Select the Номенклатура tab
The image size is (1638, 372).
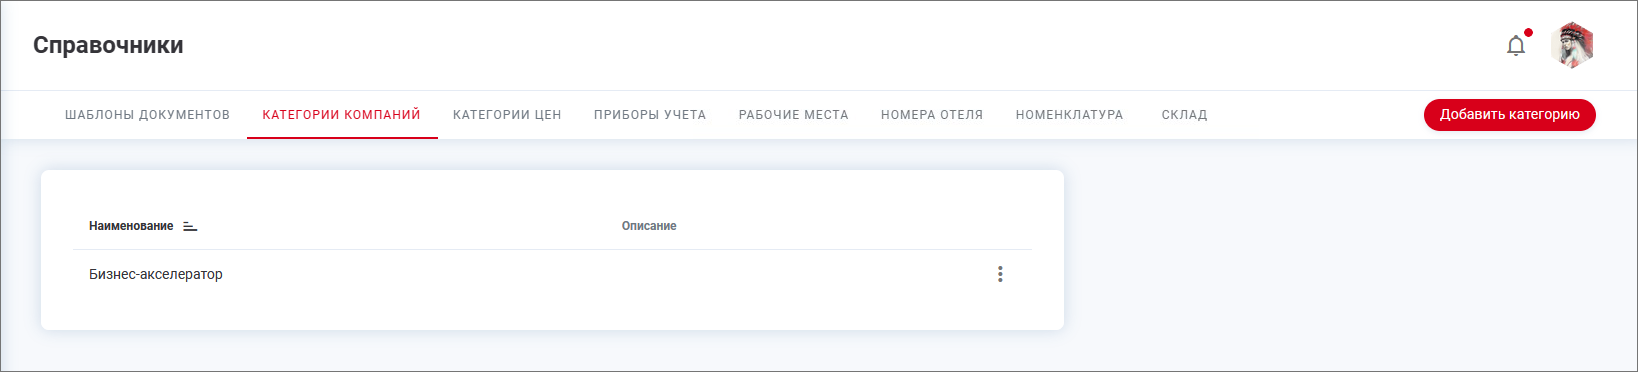point(1070,115)
